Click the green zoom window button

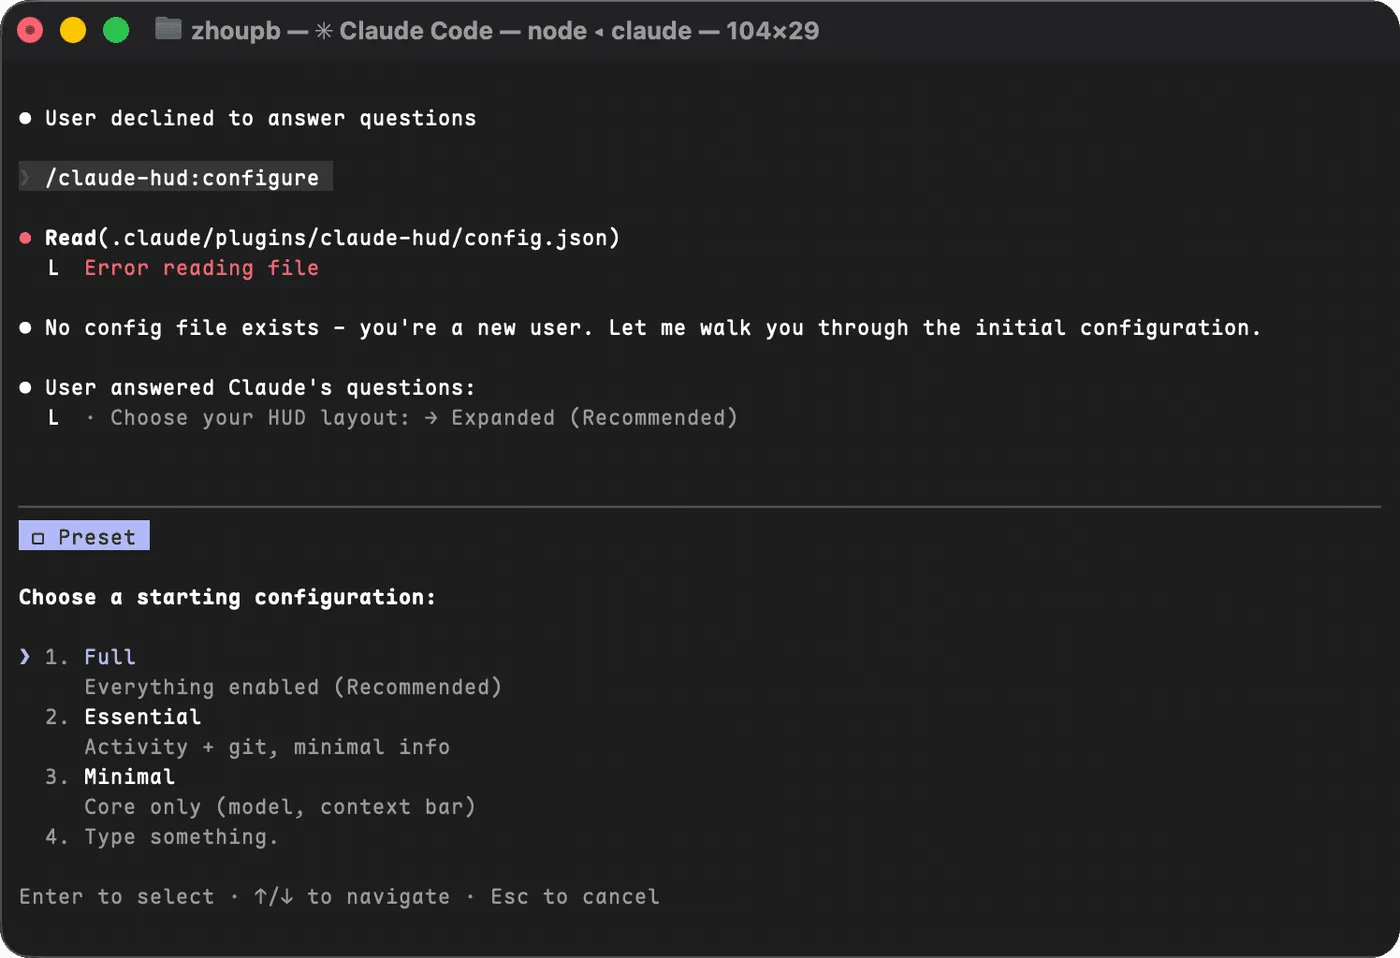[x=116, y=31]
